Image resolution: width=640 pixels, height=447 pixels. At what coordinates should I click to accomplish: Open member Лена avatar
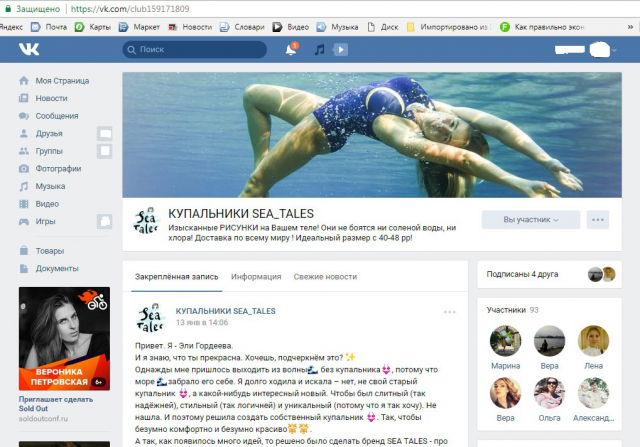click(x=593, y=341)
